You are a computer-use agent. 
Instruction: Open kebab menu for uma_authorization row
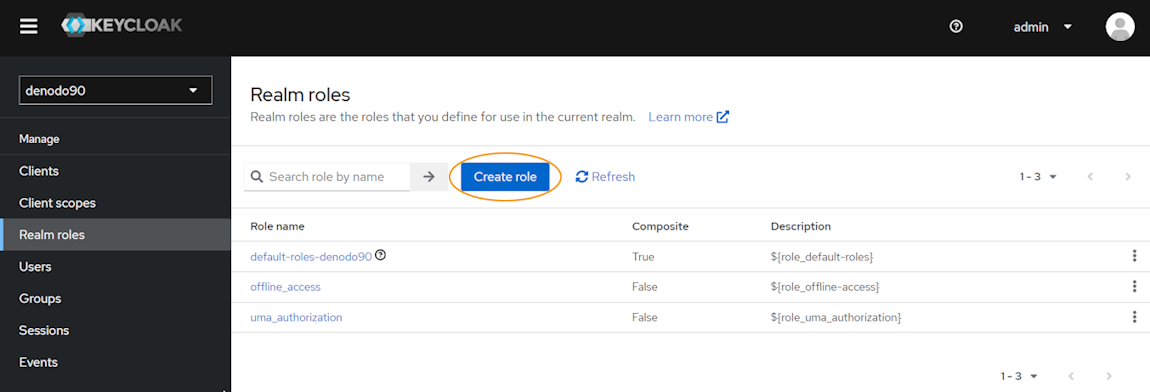pyautogui.click(x=1134, y=317)
